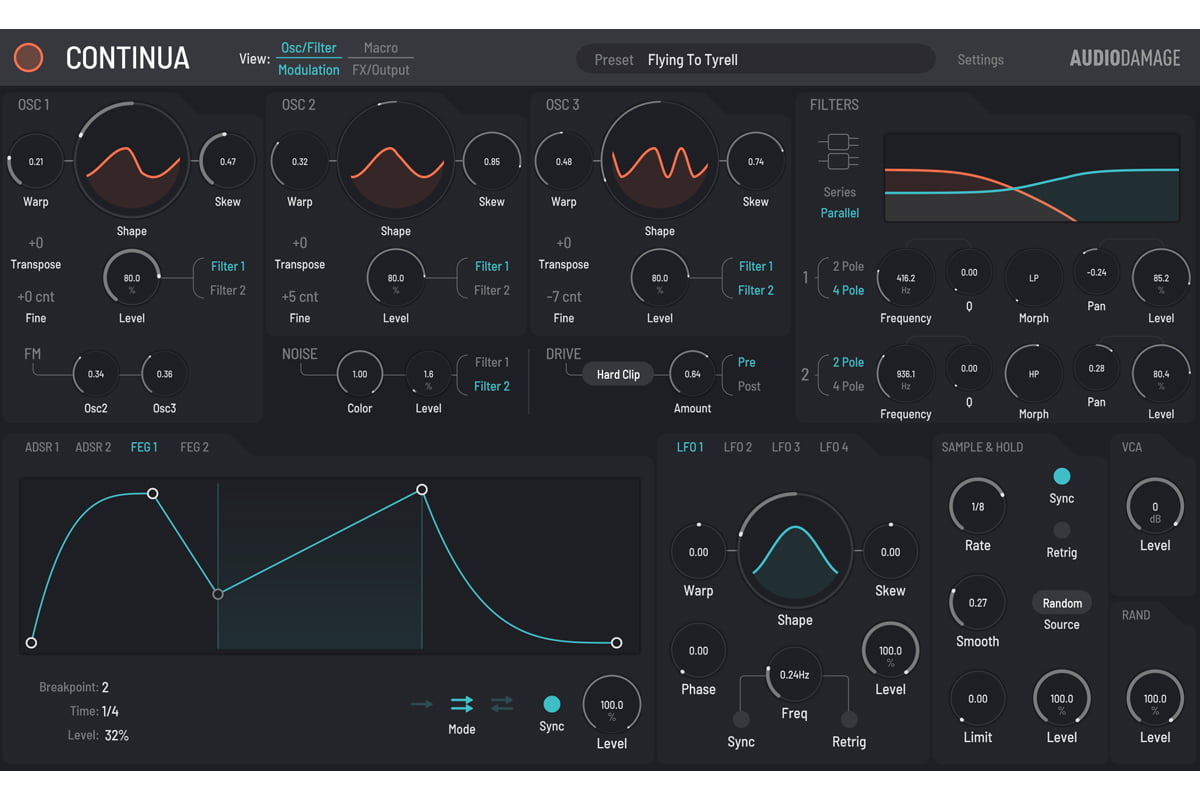Route OSC 2 to Filter 1
Image resolution: width=1200 pixels, height=800 pixels.
[491, 266]
